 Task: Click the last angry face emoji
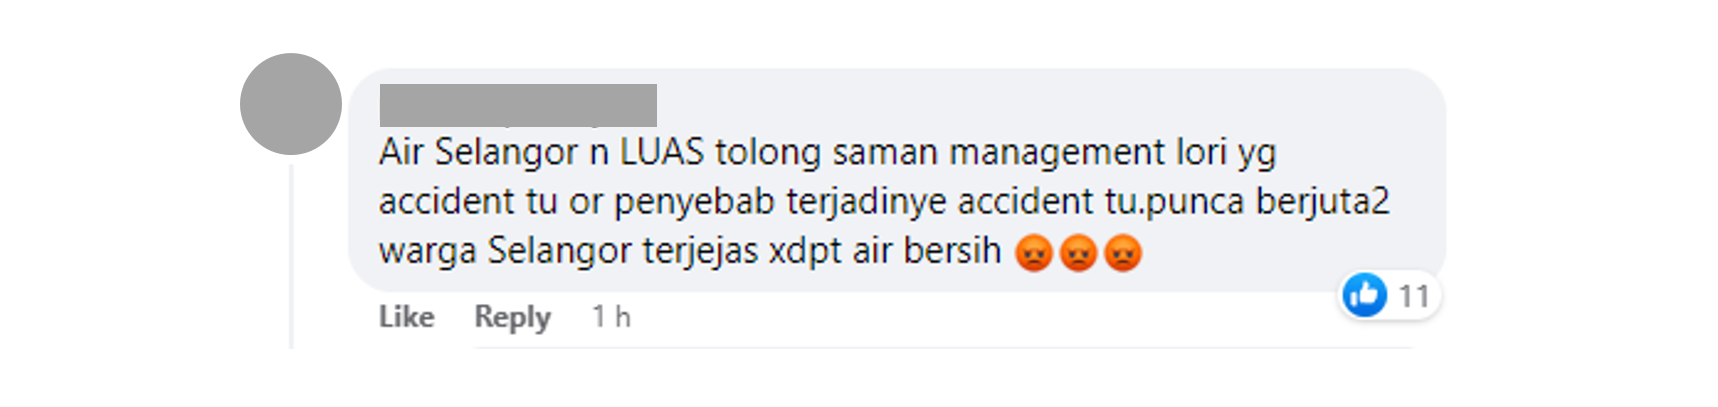click(x=1122, y=253)
